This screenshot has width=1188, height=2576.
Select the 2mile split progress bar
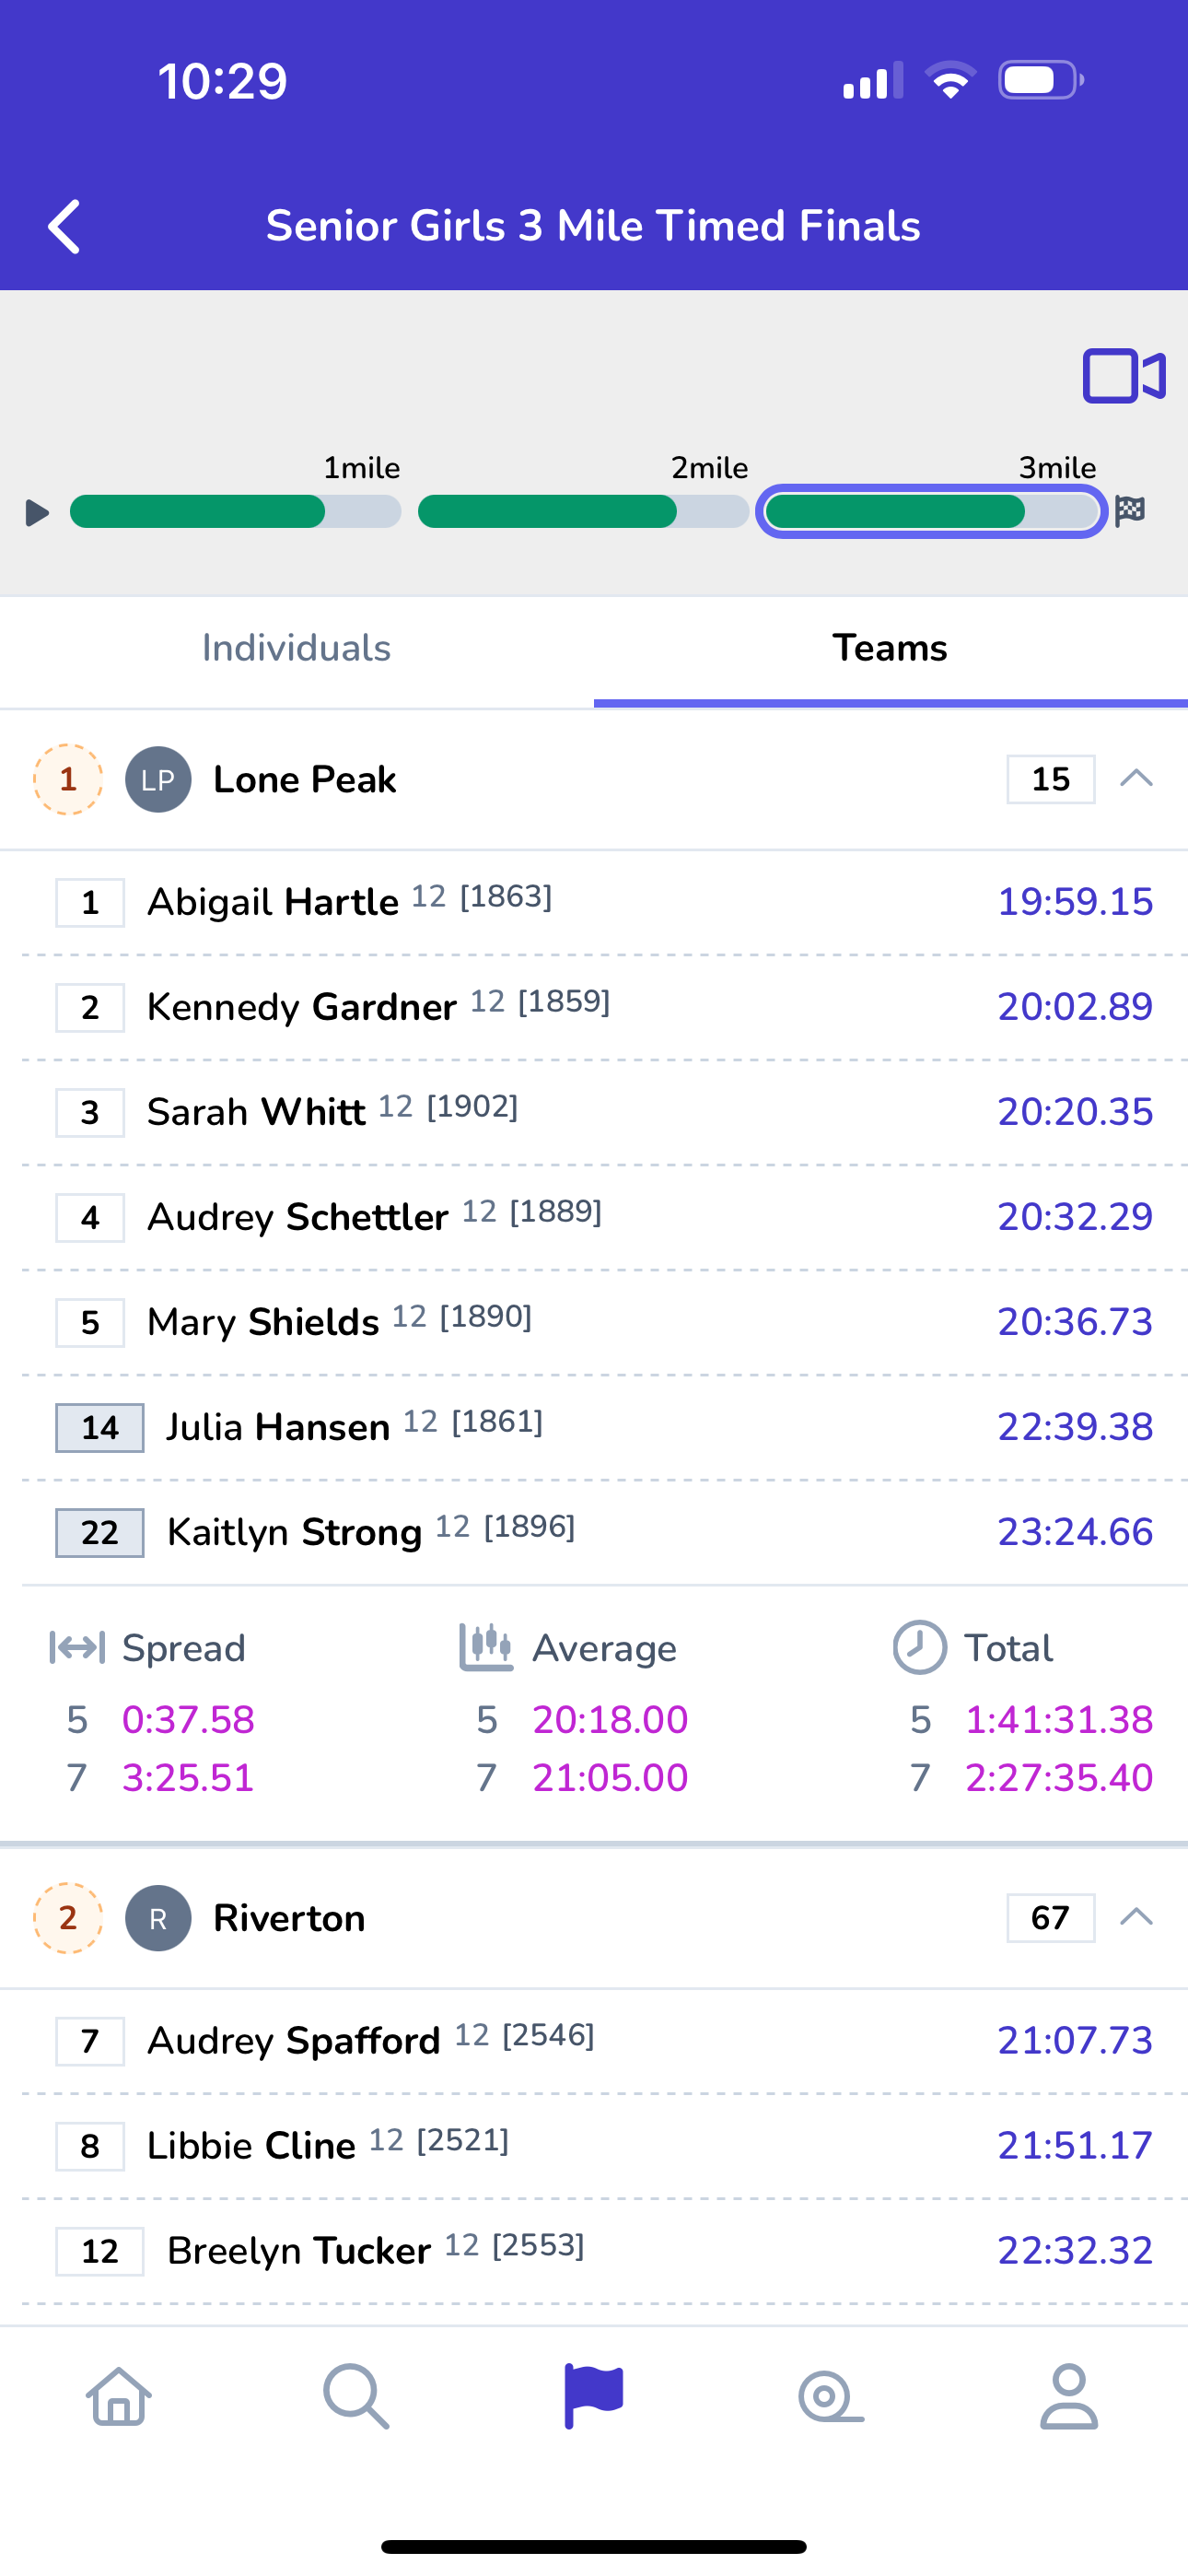point(583,512)
